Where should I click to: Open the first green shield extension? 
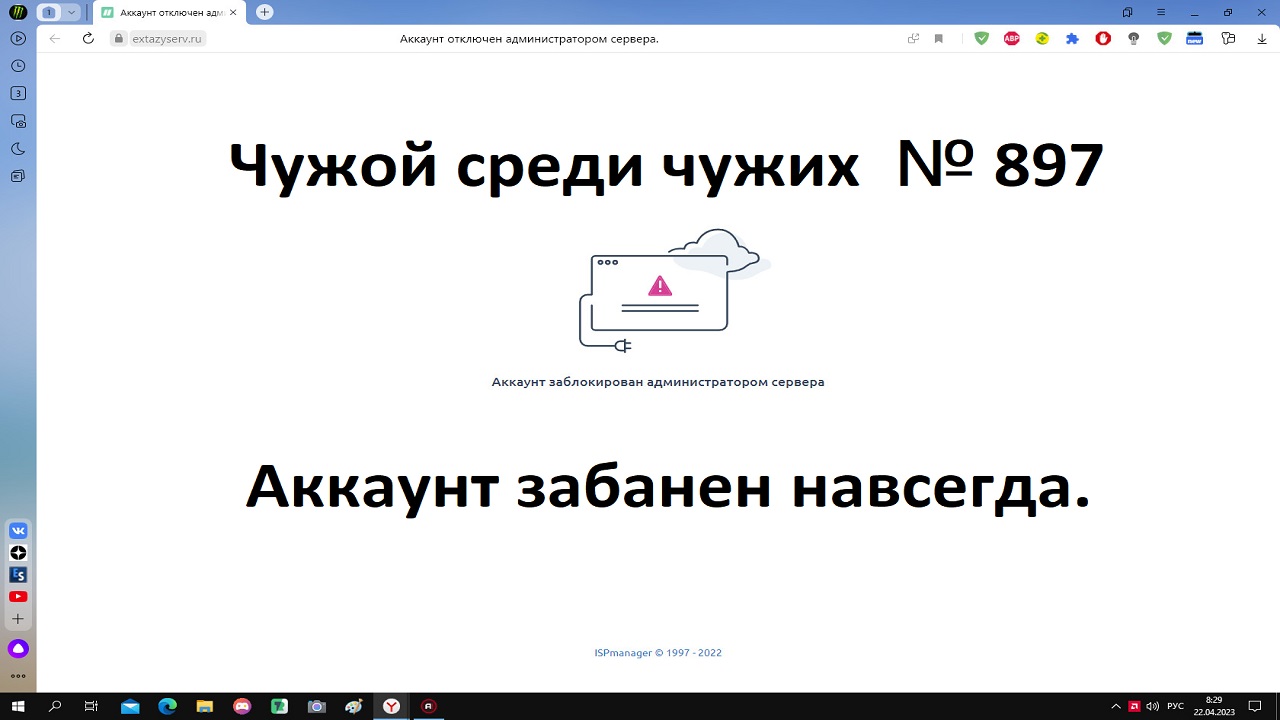pyautogui.click(x=982, y=39)
